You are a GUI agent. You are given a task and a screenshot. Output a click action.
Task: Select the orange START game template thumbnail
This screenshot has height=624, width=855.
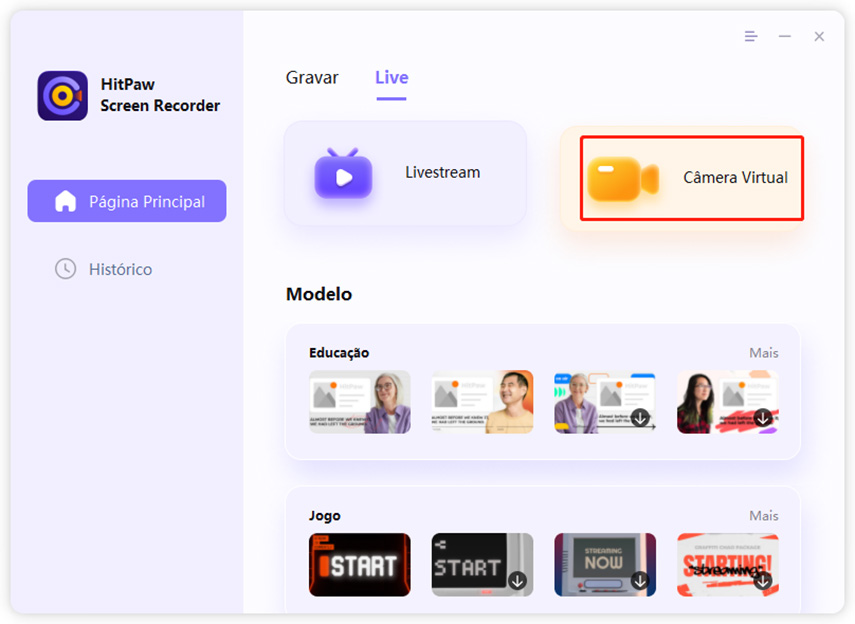[x=359, y=564]
